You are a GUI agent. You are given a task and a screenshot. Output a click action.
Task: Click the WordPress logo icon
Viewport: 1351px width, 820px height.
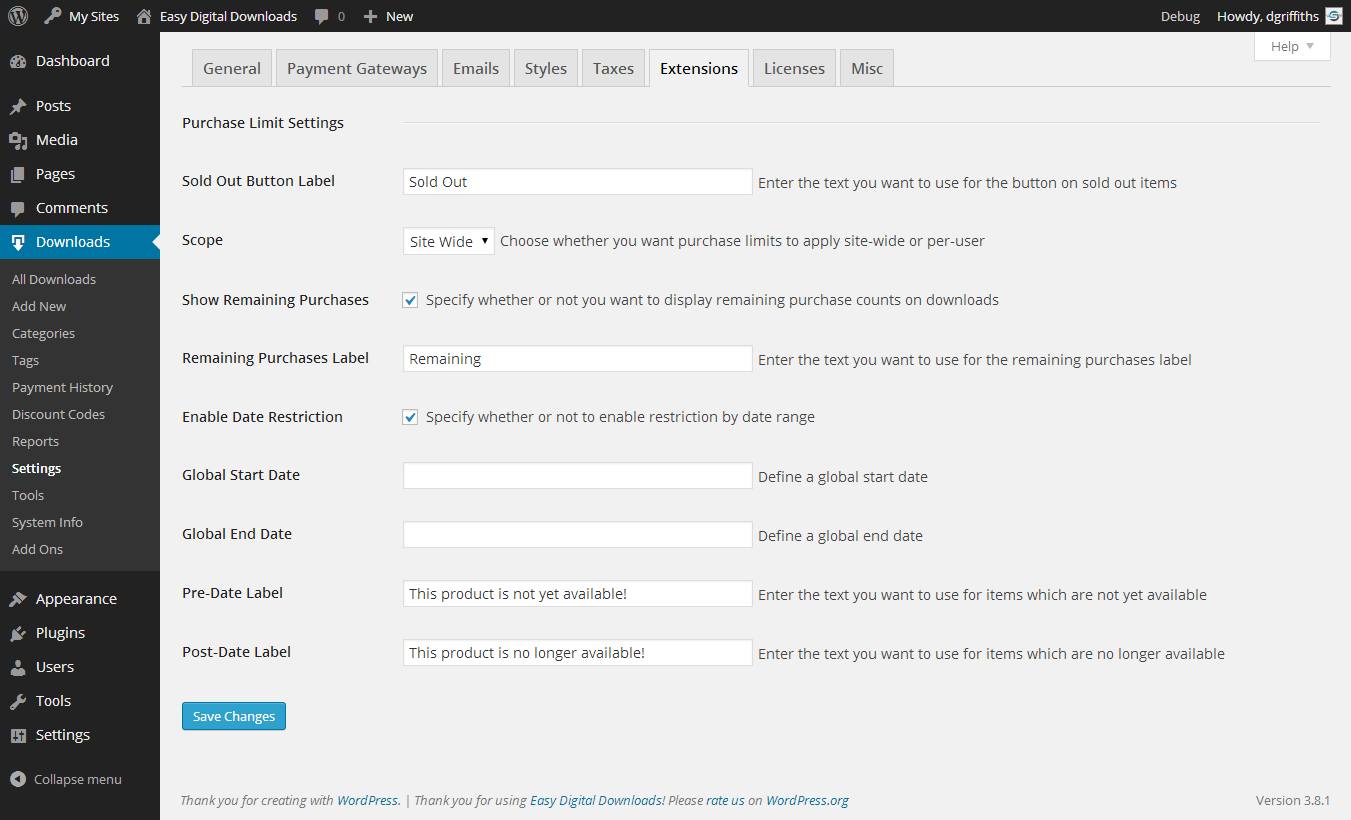coord(18,16)
